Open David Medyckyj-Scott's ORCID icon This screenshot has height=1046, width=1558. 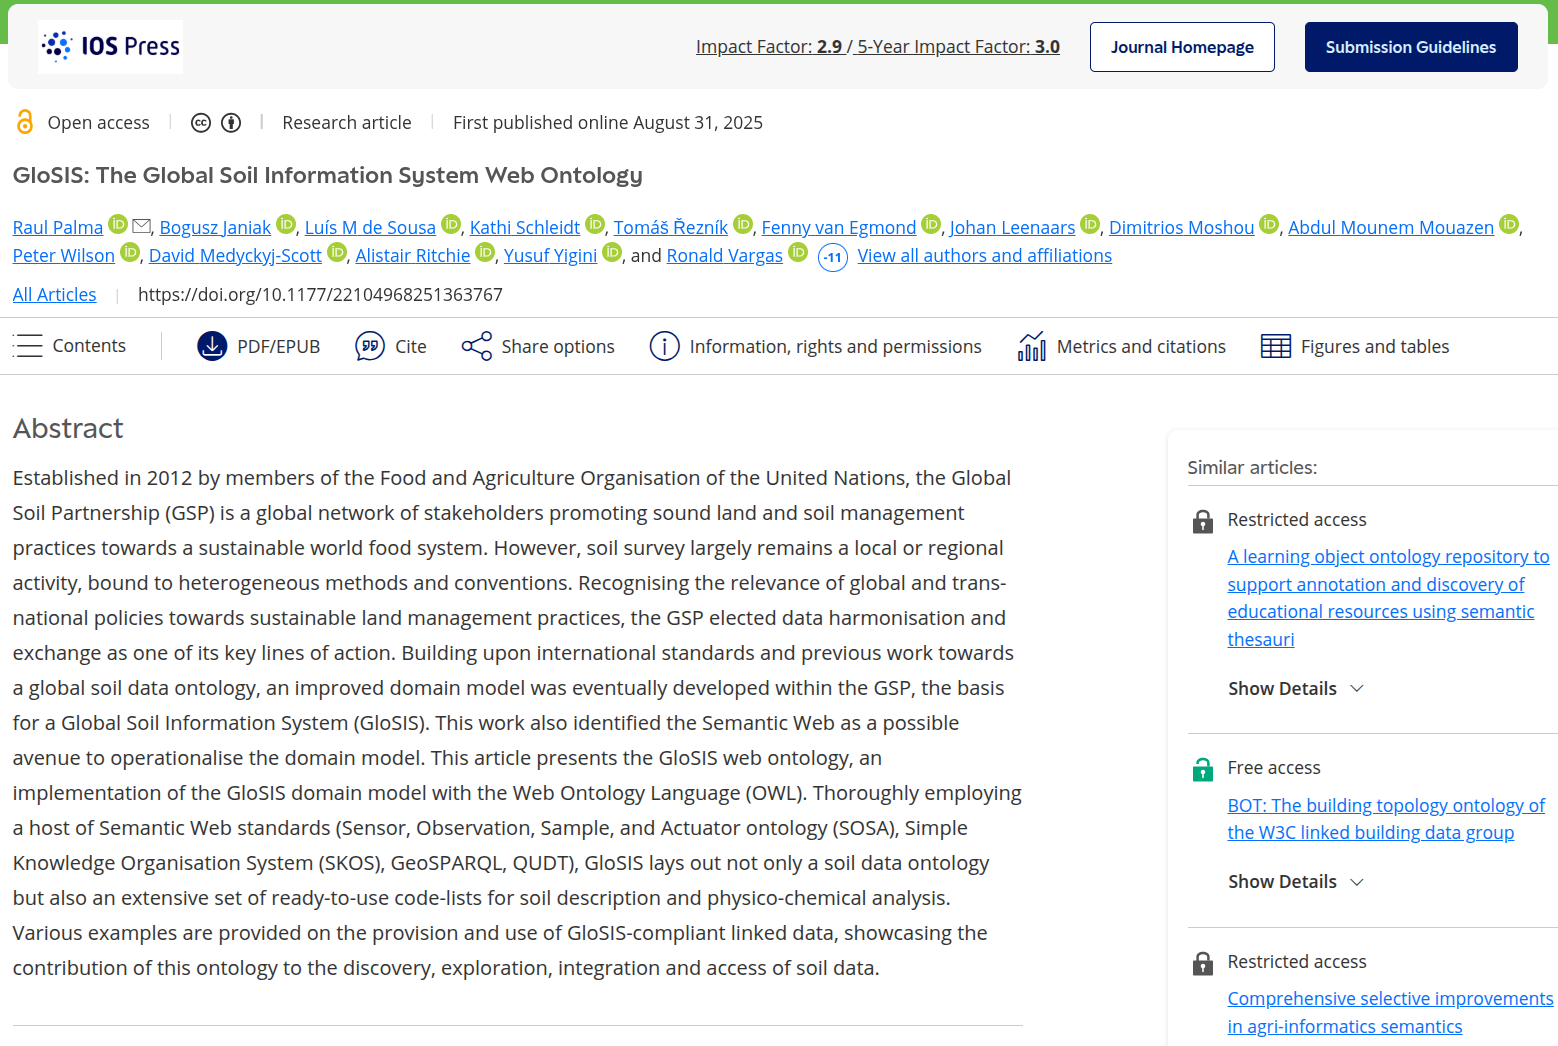coord(337,252)
